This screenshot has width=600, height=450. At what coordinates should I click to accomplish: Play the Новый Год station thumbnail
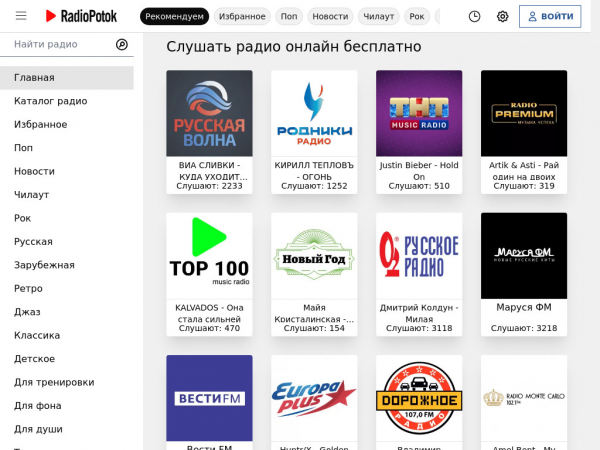pyautogui.click(x=314, y=256)
